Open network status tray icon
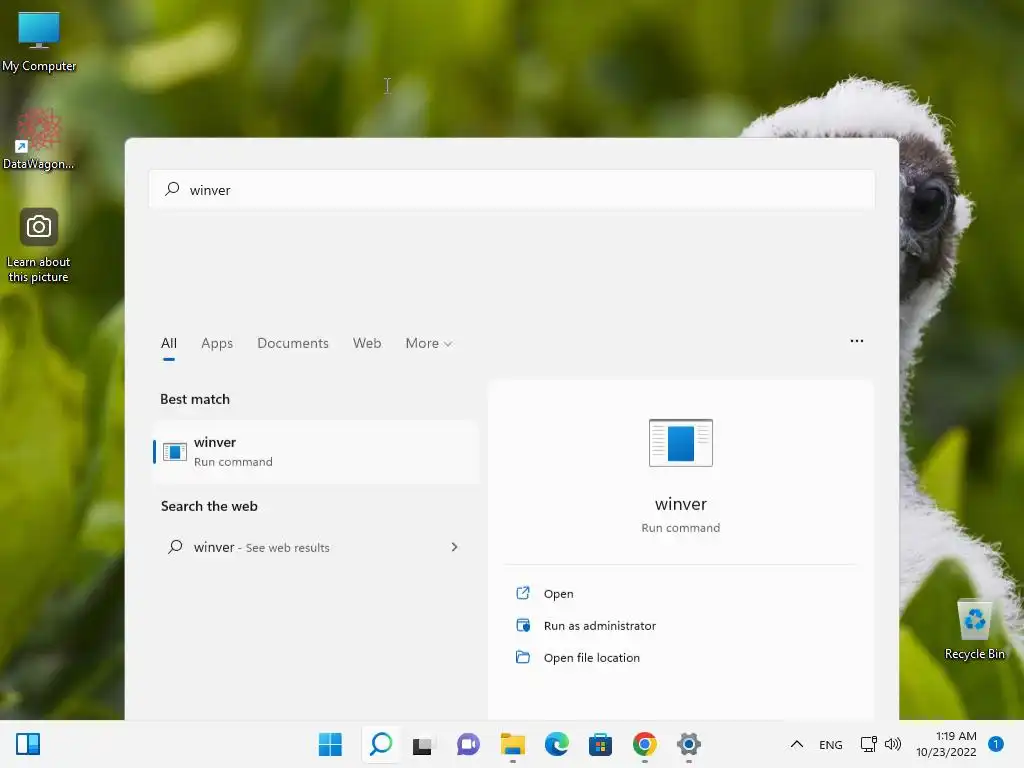 pos(869,744)
